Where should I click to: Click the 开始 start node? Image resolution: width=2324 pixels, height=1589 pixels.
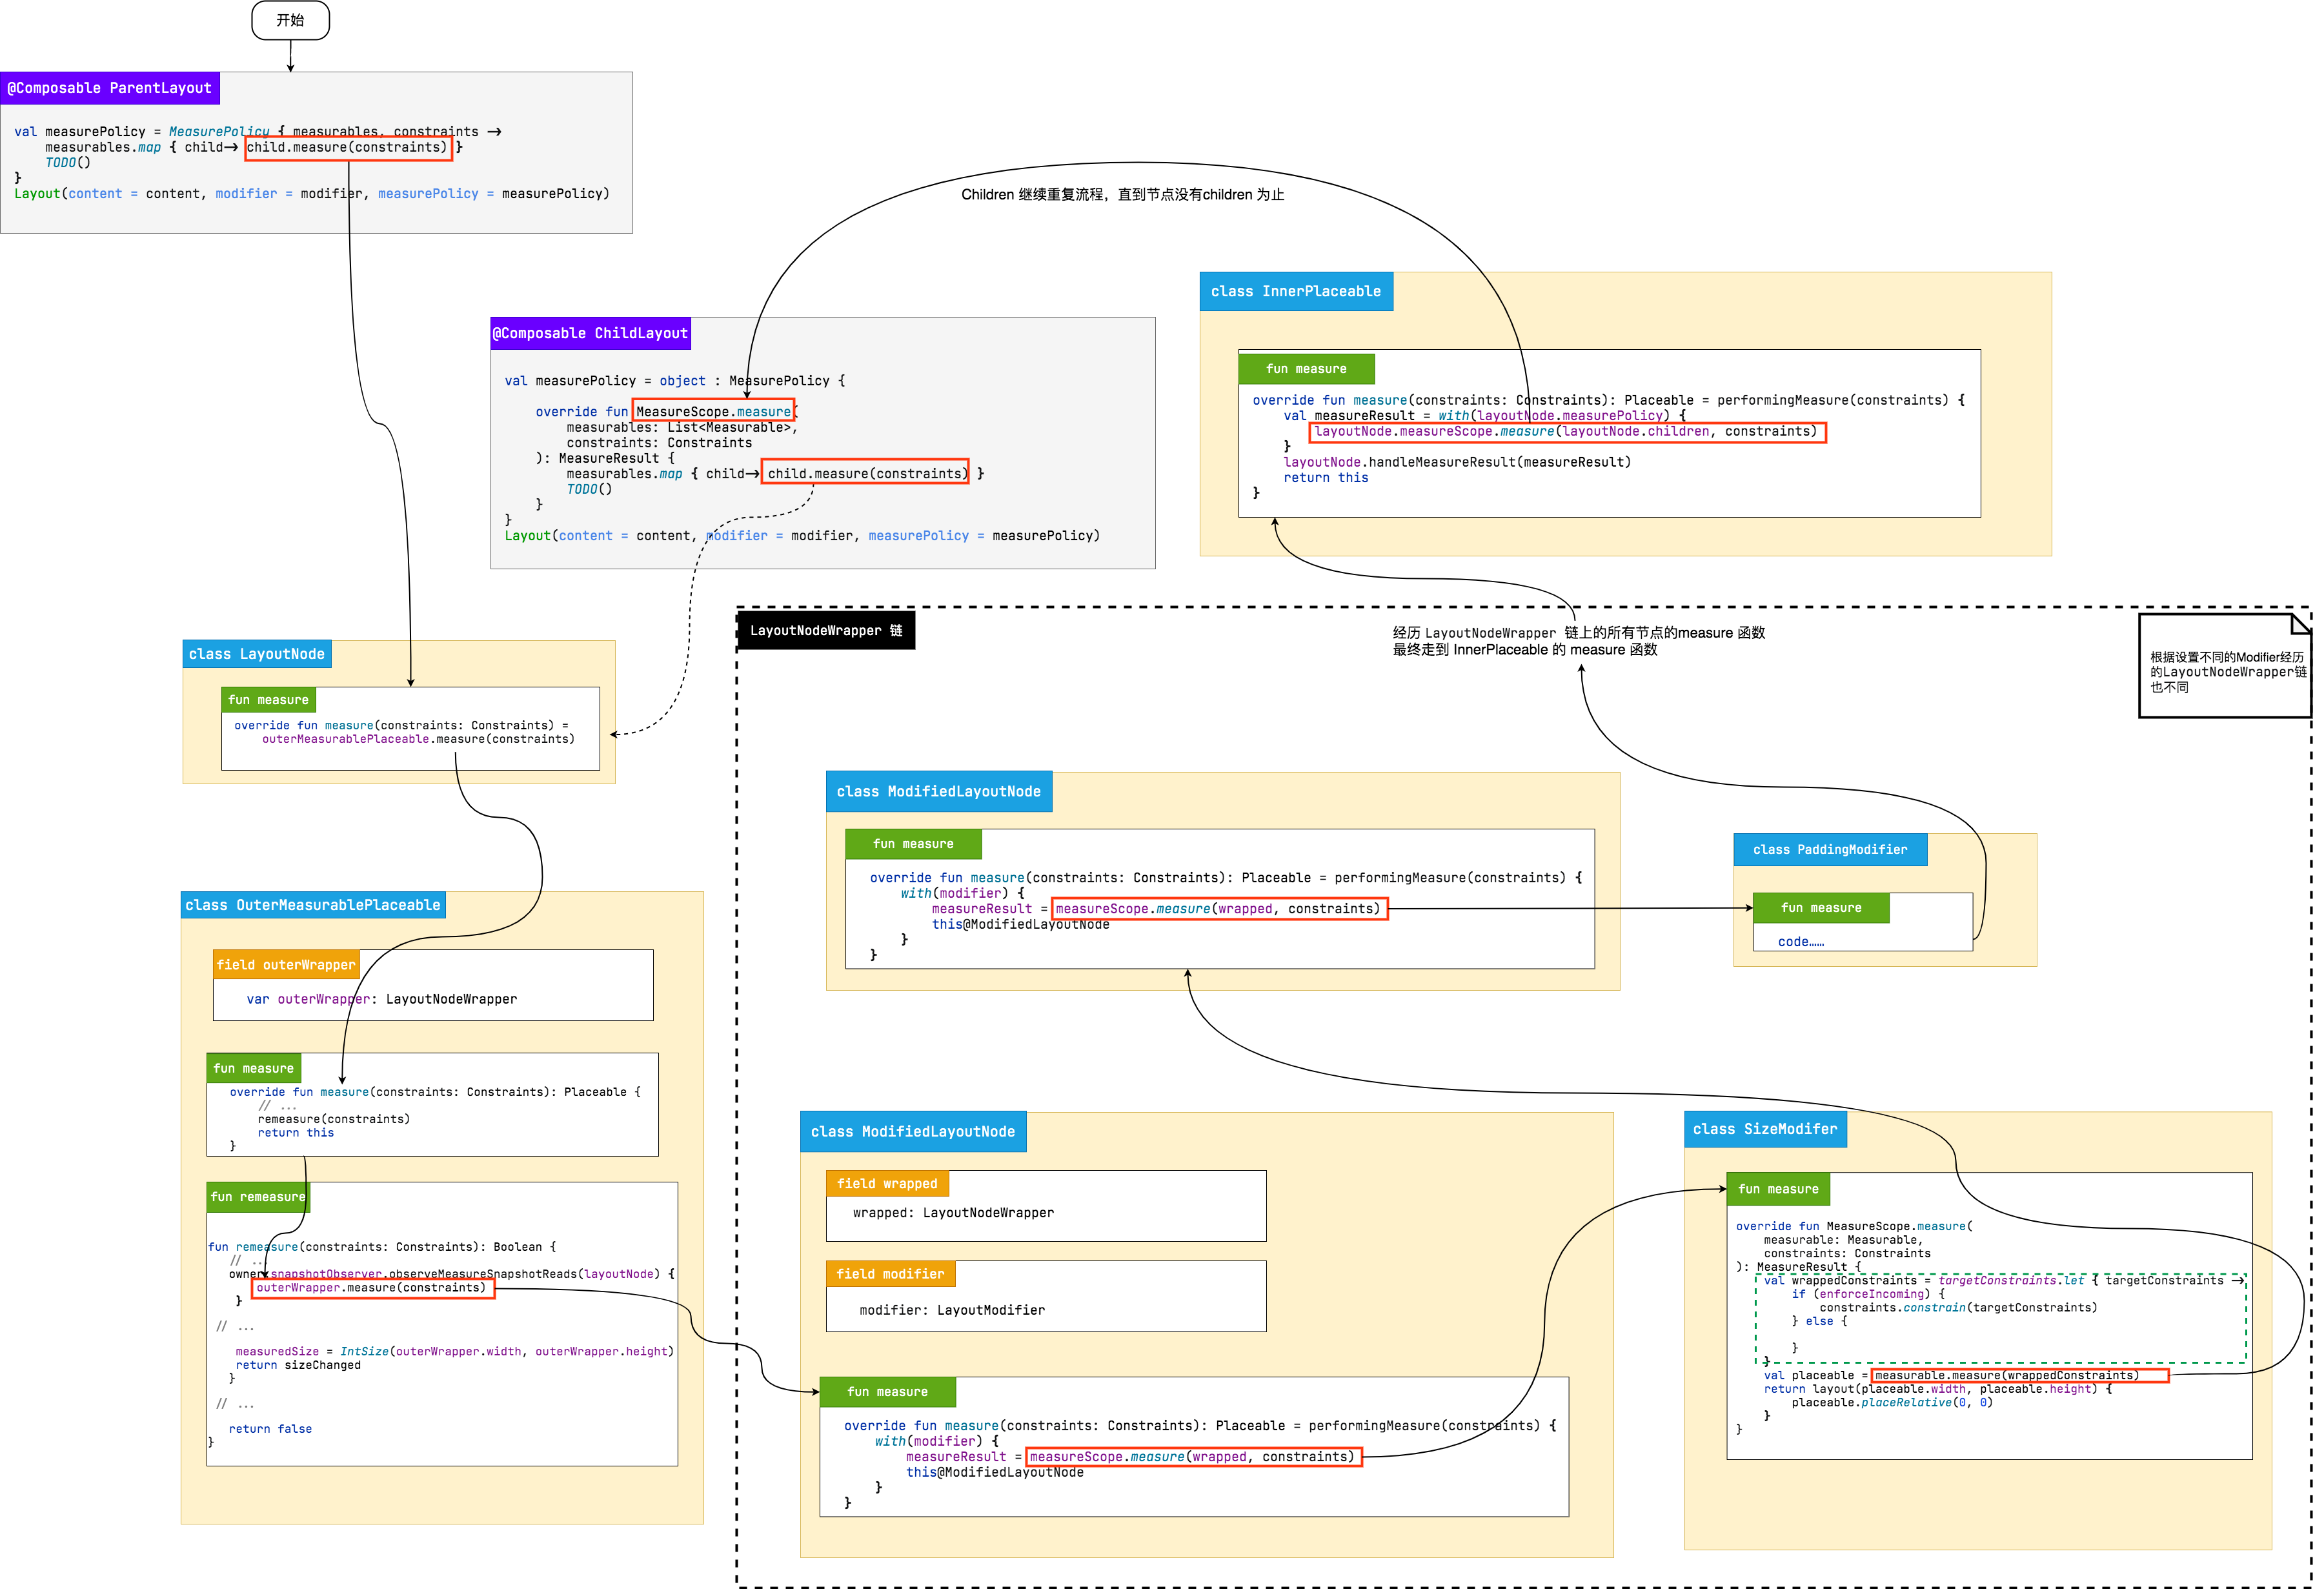click(x=290, y=20)
